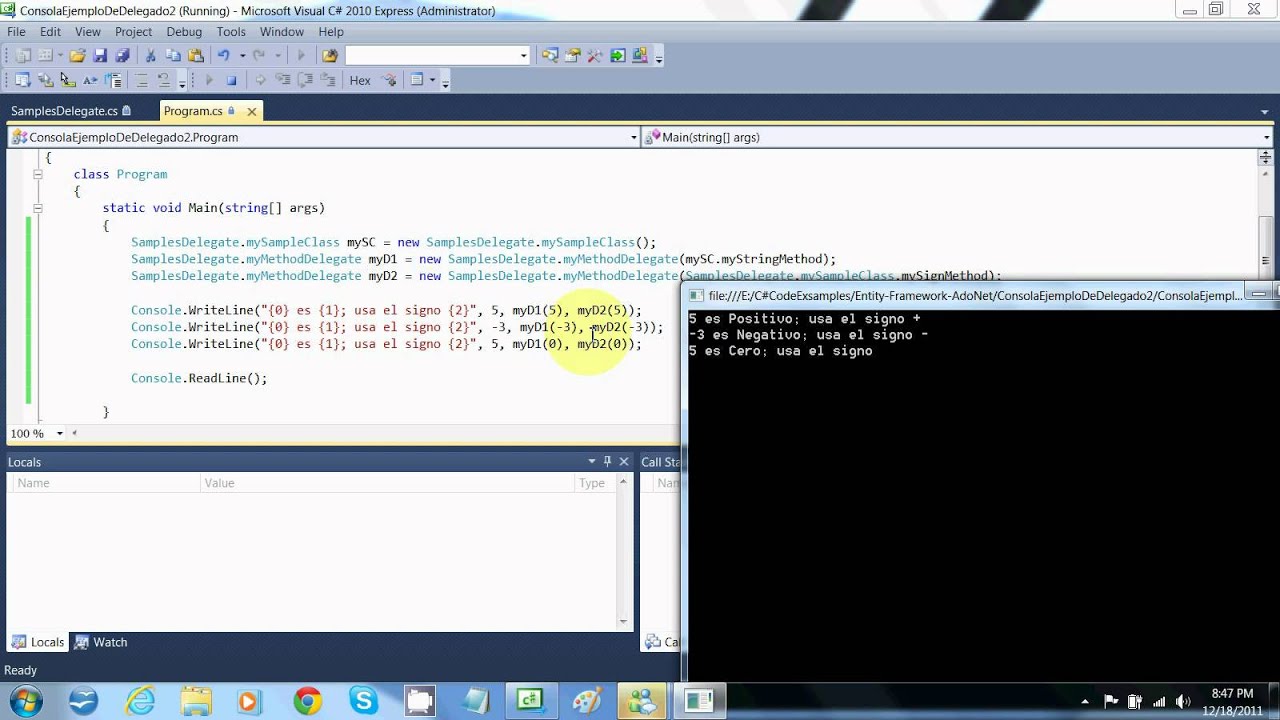Click the Find in Files icon

[x=330, y=56]
